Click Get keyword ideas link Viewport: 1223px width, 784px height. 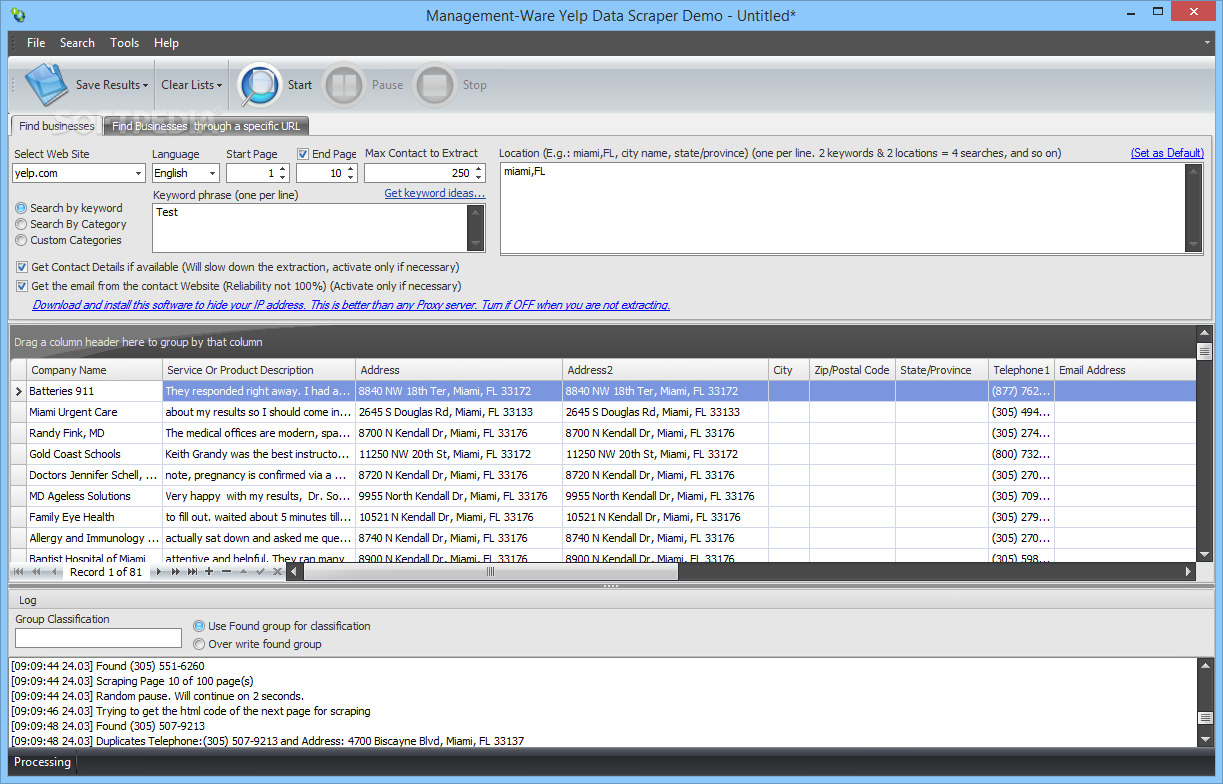pos(435,193)
